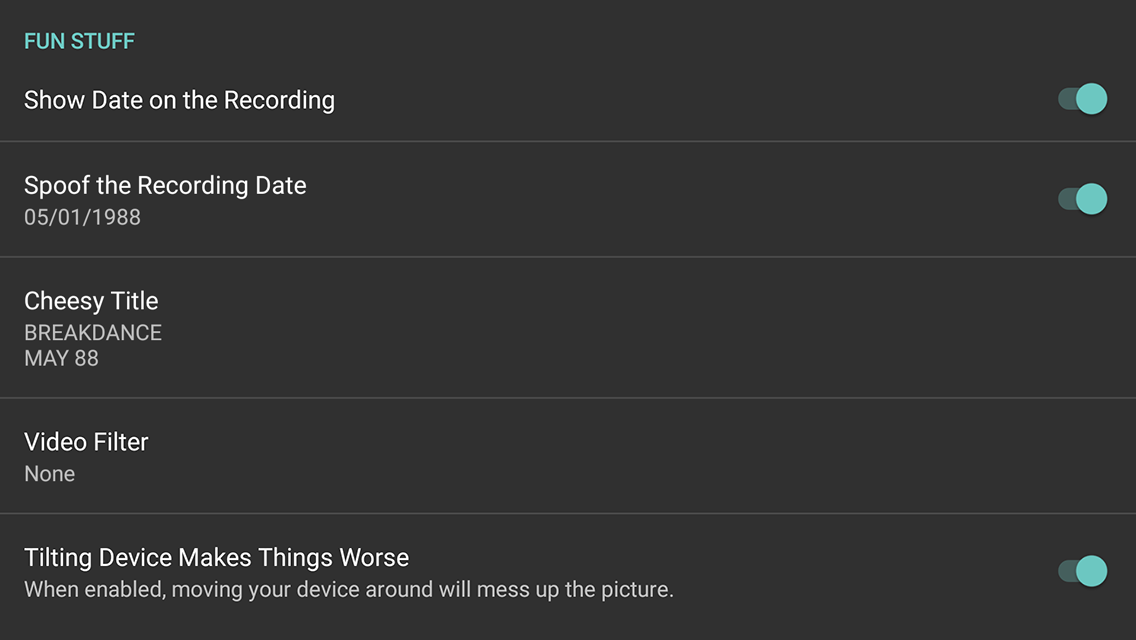Open the 'Tilting Device Makes Things Worse' row
Viewport: 1136px width, 640px height.
coord(400,571)
